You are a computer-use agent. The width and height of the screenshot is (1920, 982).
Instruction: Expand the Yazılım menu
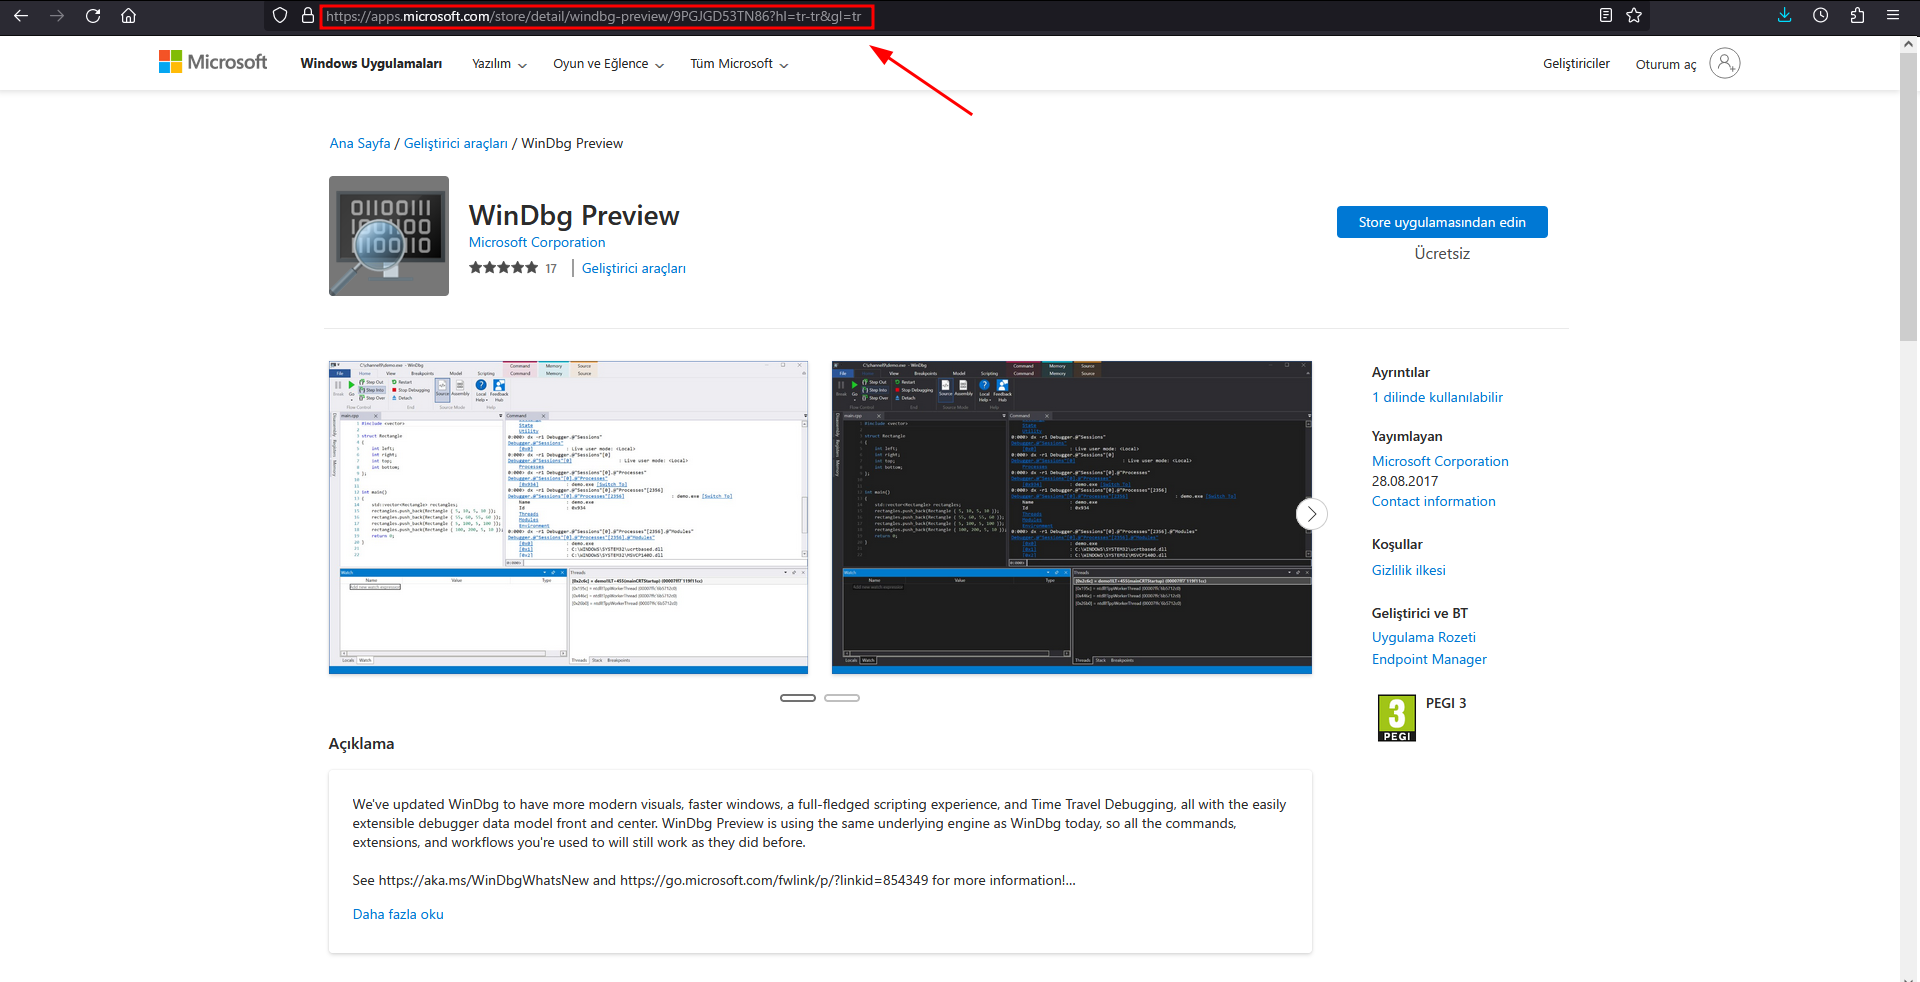click(499, 64)
